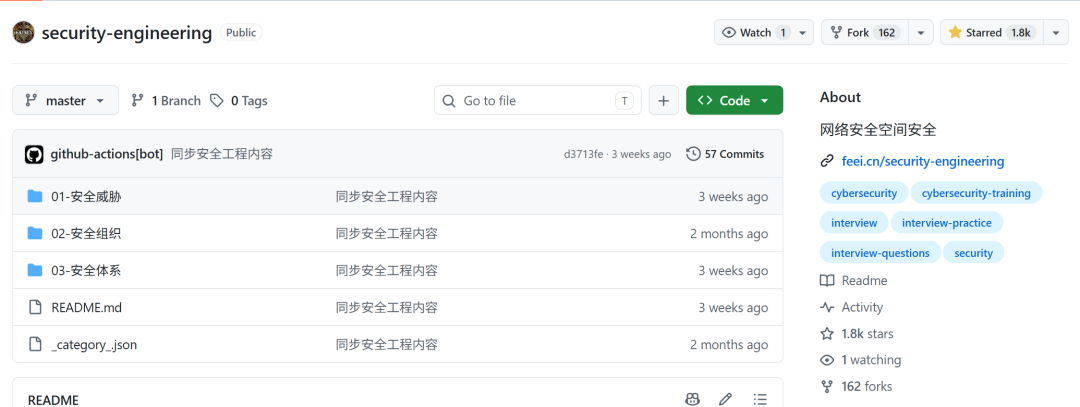Screen dimensions: 1080x407
Task: Select the security topic tag
Action: pyautogui.click(x=973, y=253)
